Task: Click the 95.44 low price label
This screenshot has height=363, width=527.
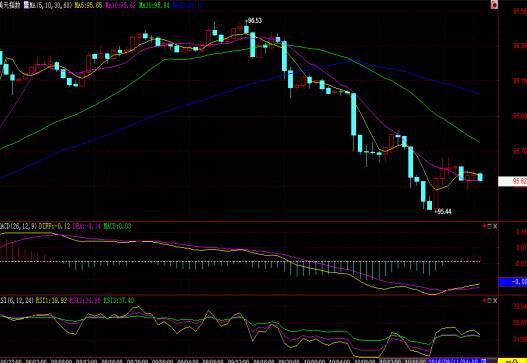Action: coord(443,211)
